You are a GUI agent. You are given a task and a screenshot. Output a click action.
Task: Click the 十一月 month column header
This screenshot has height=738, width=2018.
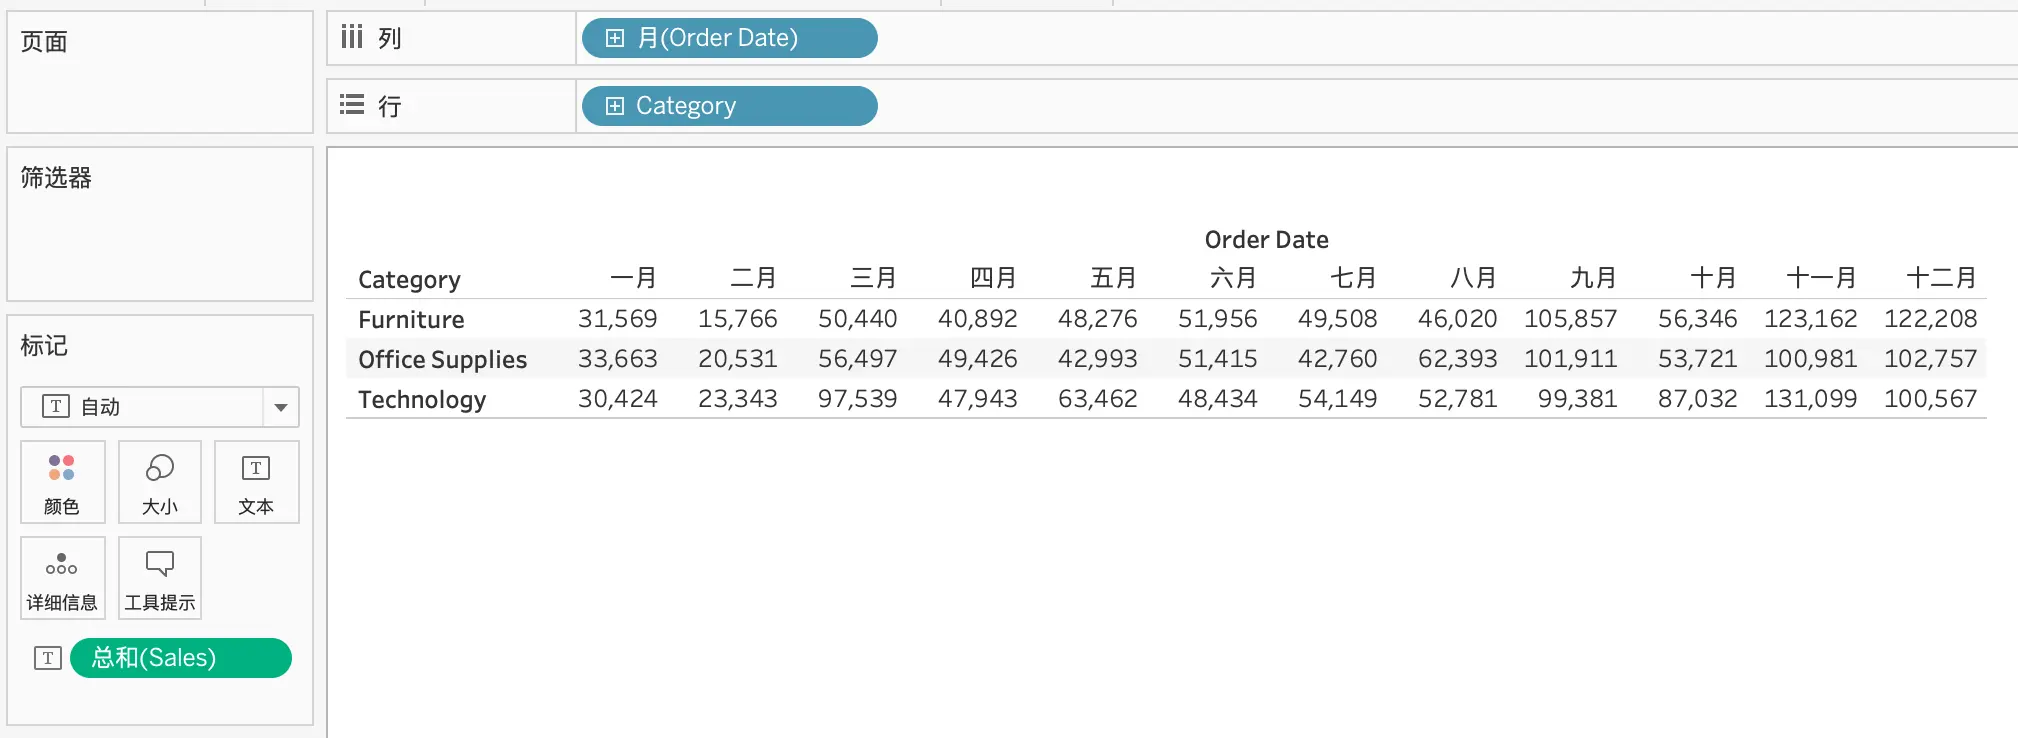(1821, 278)
